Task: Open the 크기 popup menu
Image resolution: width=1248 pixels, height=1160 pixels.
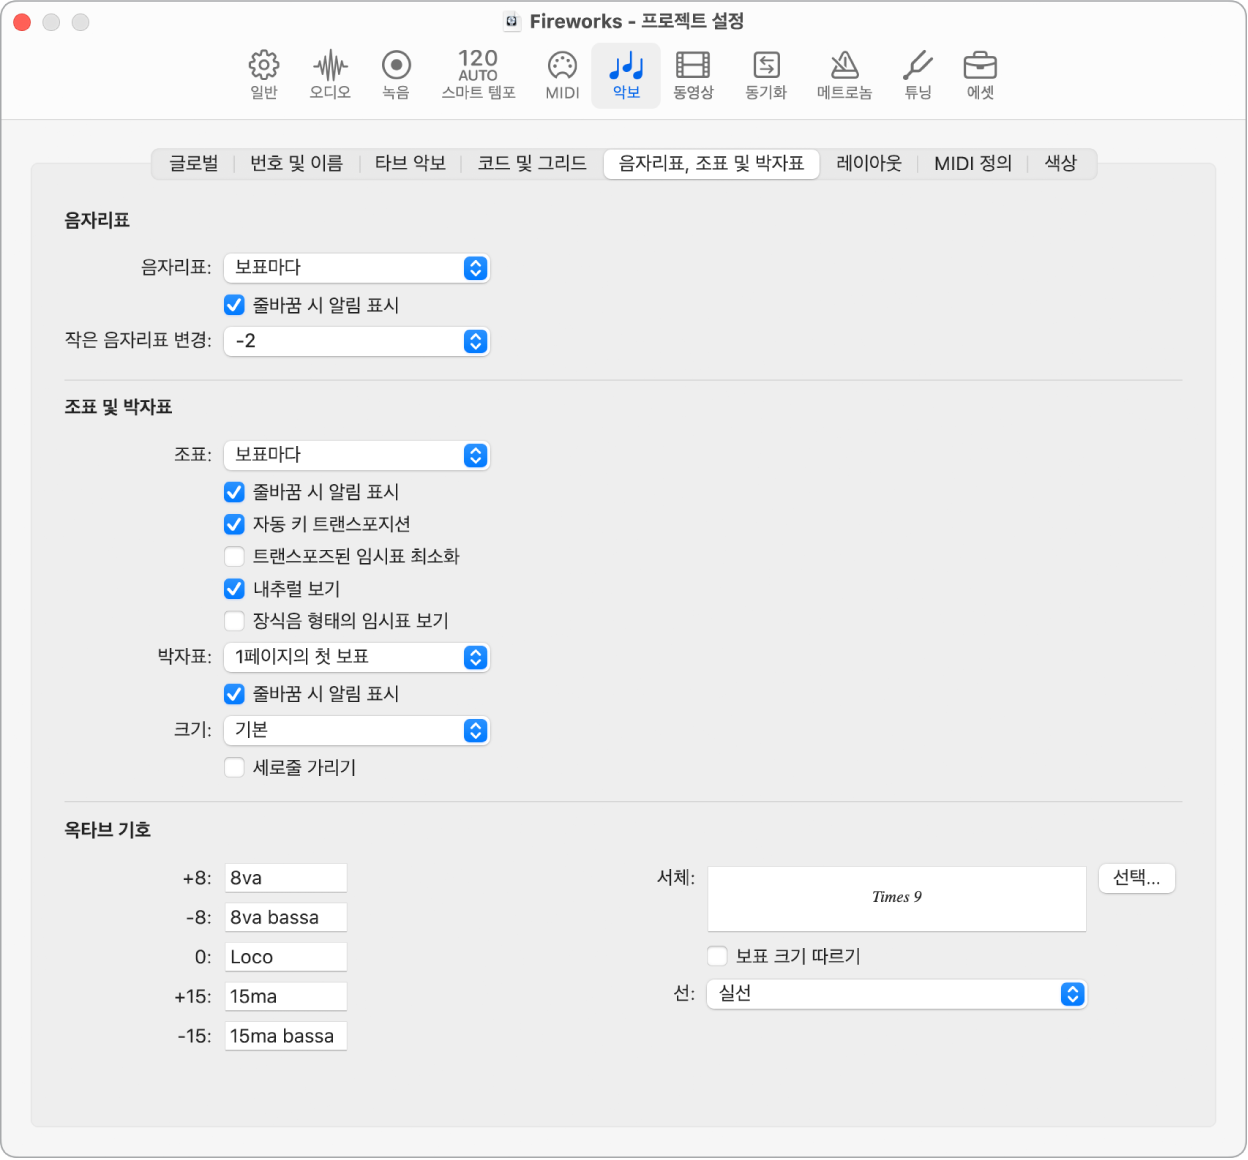Action: point(356,730)
